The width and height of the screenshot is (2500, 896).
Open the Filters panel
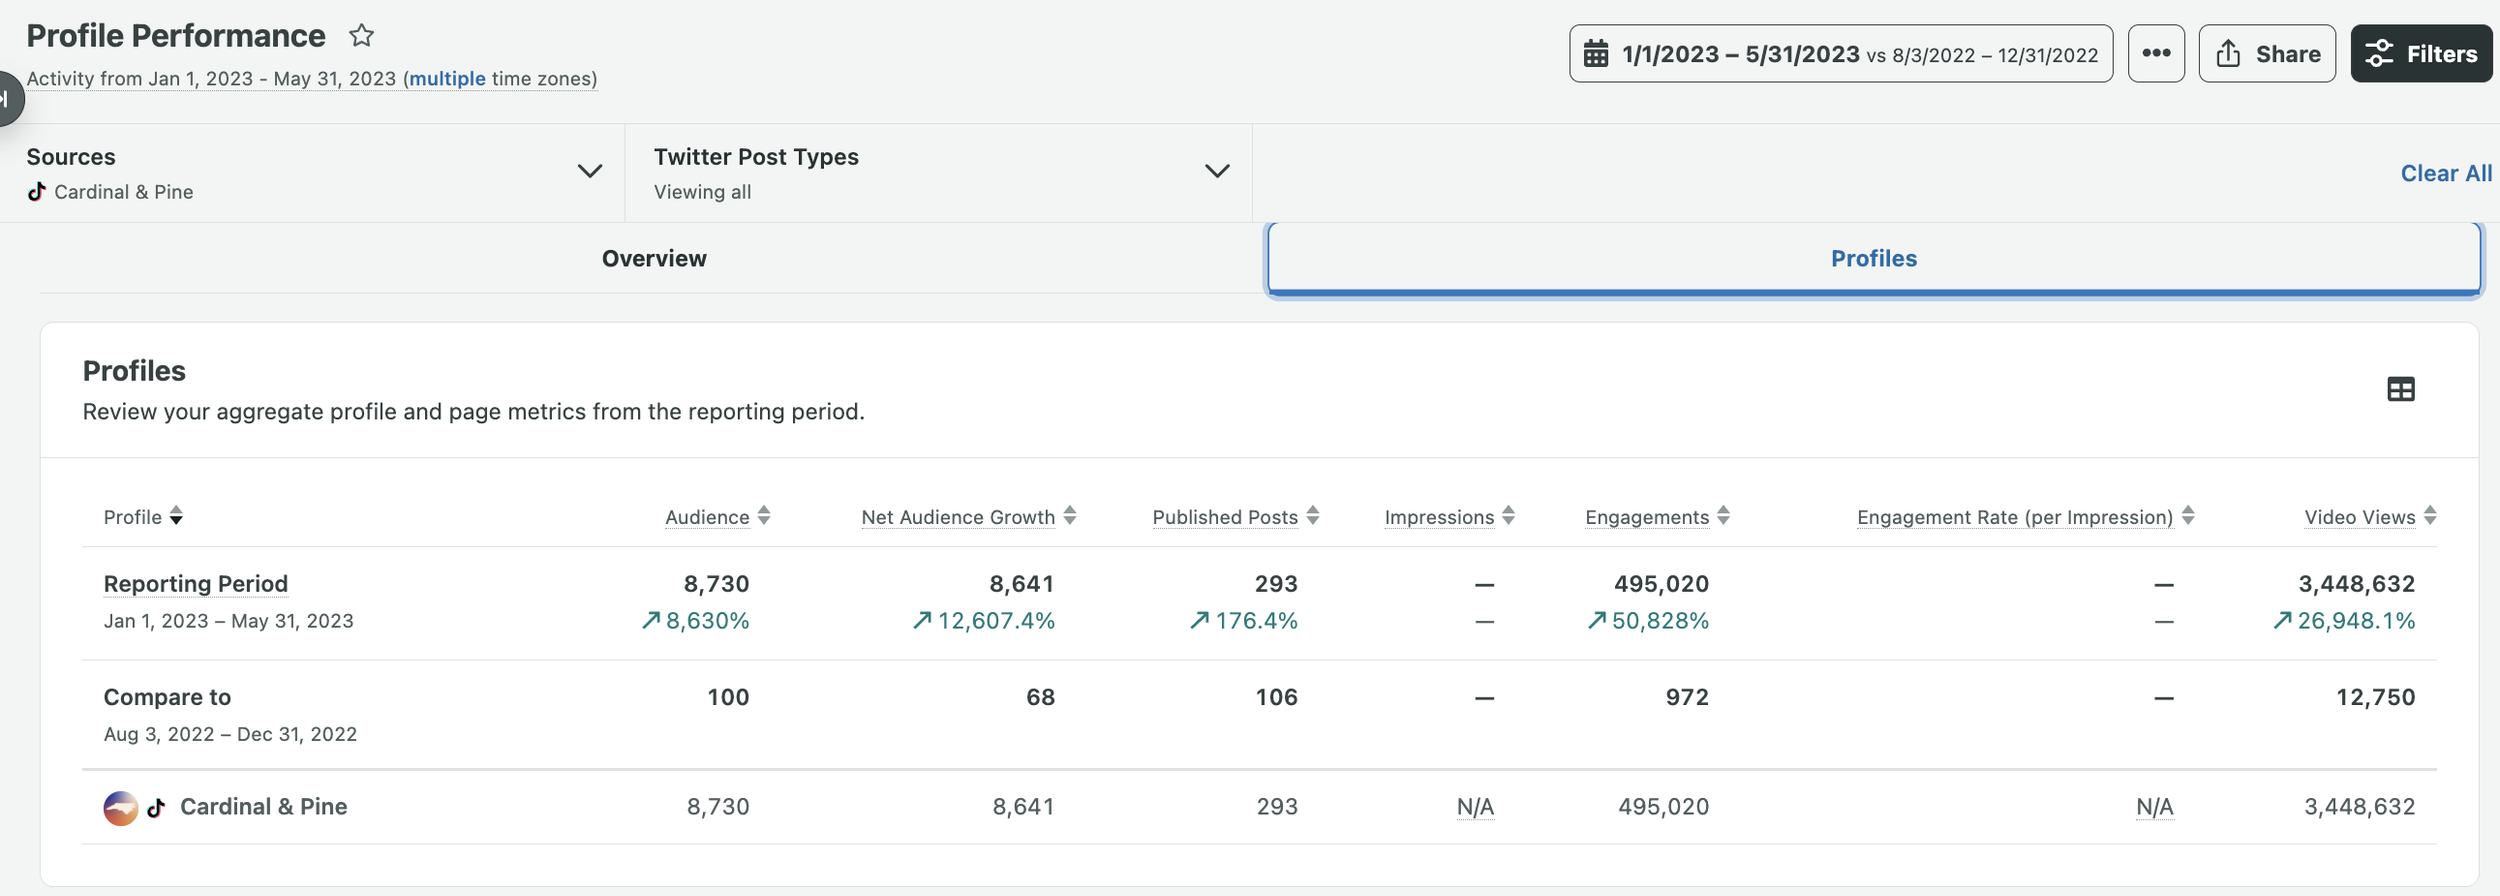coord(2421,54)
